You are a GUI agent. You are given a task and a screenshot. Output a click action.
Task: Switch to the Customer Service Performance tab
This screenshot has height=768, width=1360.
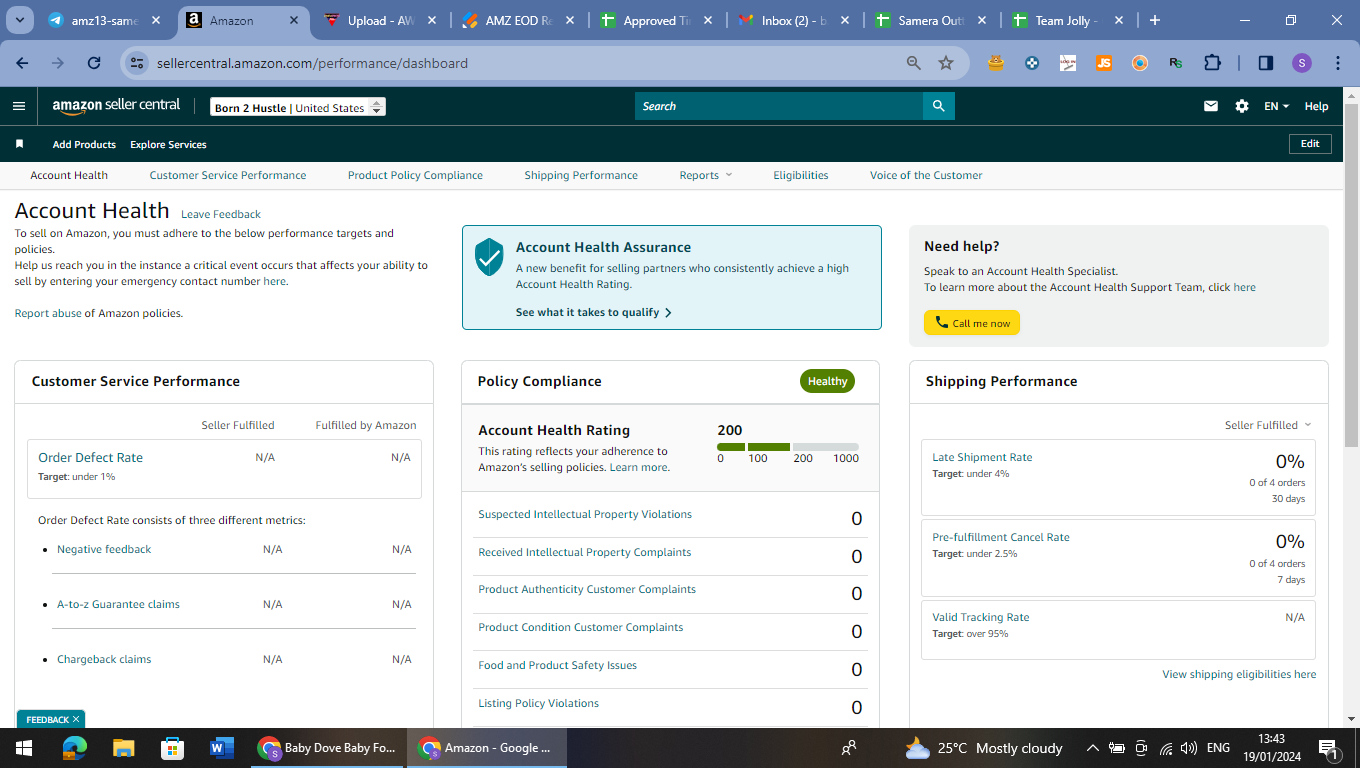[228, 175]
